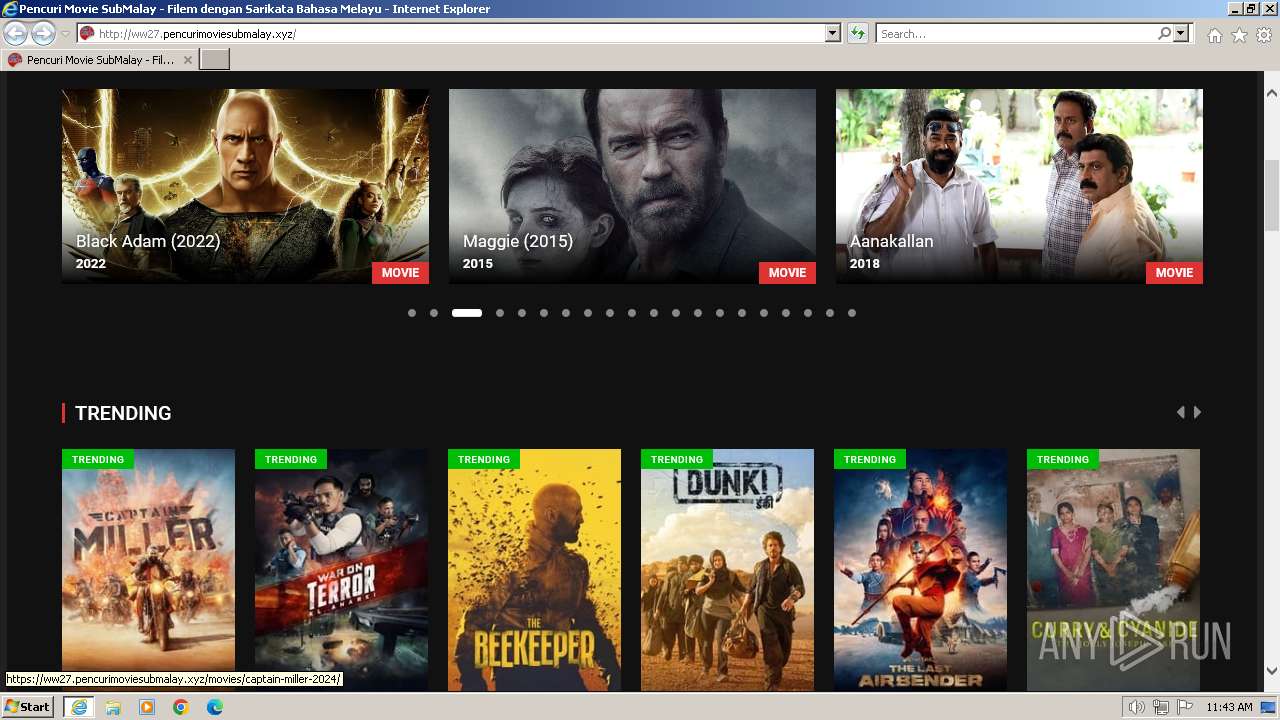Select the first slider pagination dot
Viewport: 1280px width, 720px height.
coord(412,313)
